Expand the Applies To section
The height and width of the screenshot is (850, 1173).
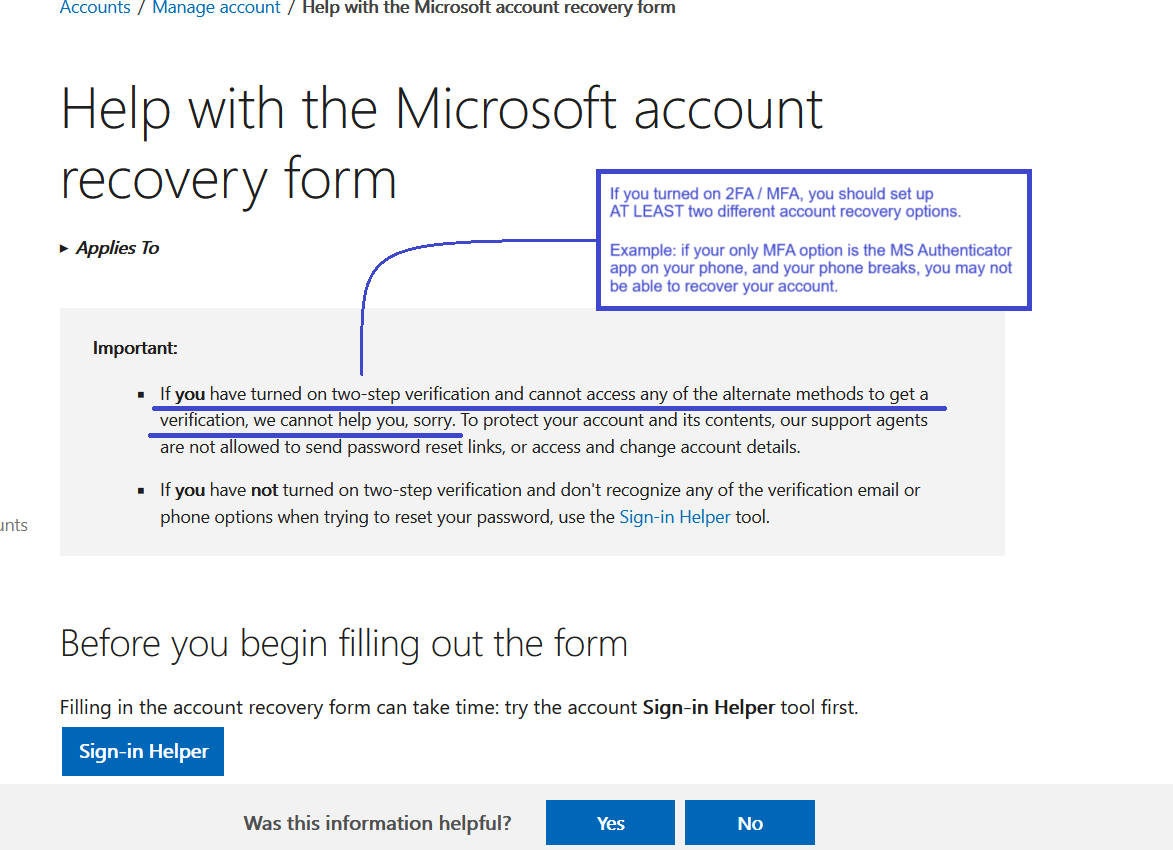(x=110, y=248)
